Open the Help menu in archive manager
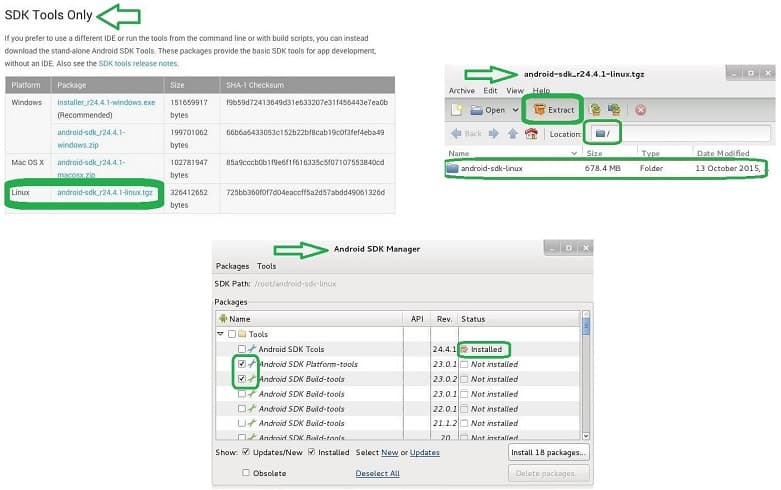This screenshot has height=490, width=781. [541, 91]
